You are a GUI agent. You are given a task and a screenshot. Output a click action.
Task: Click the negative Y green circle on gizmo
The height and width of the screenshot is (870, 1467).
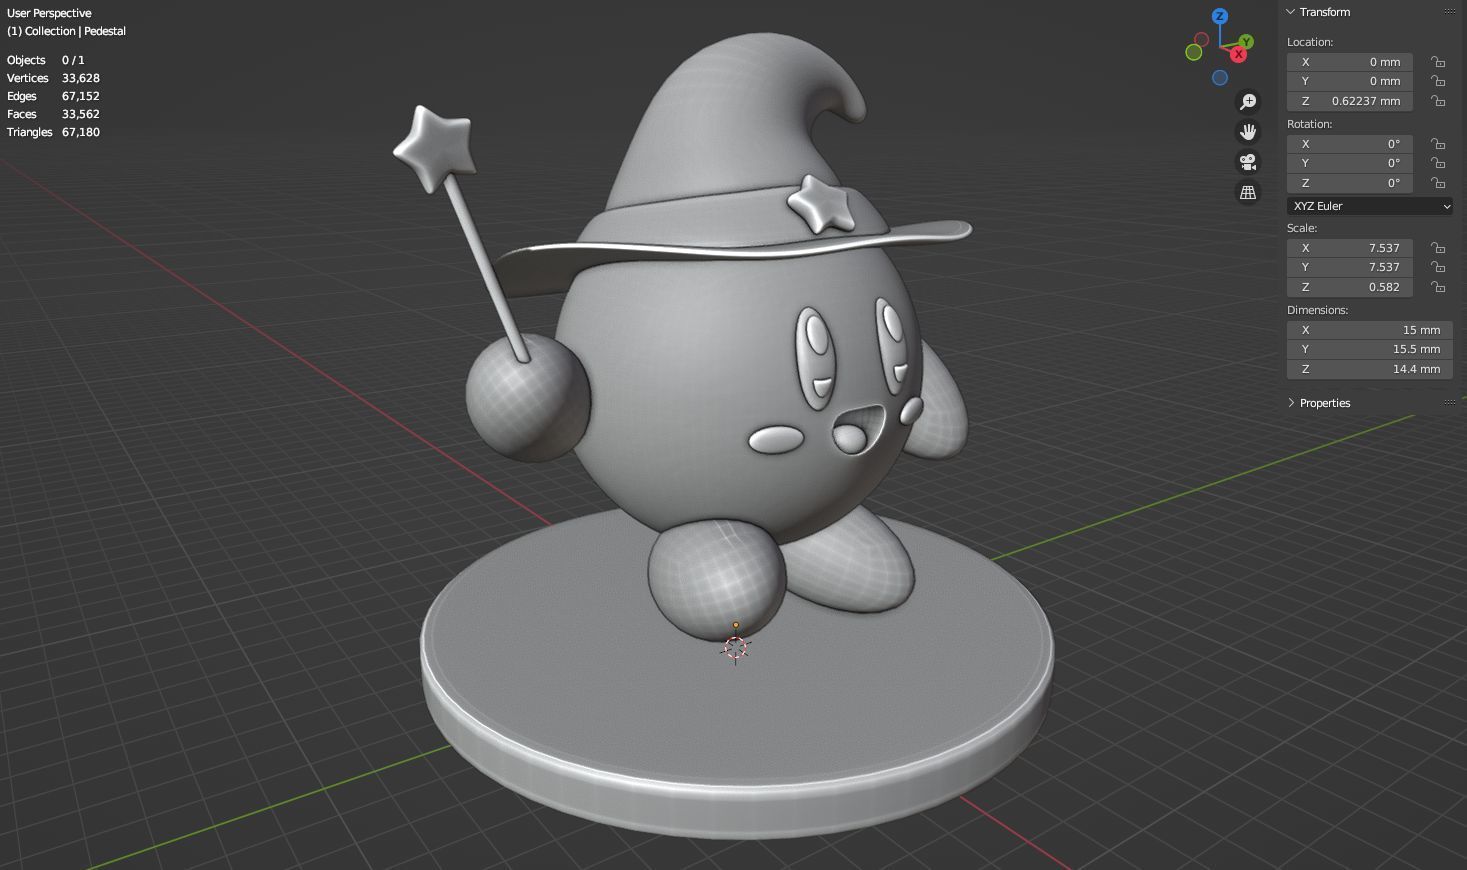[x=1194, y=52]
